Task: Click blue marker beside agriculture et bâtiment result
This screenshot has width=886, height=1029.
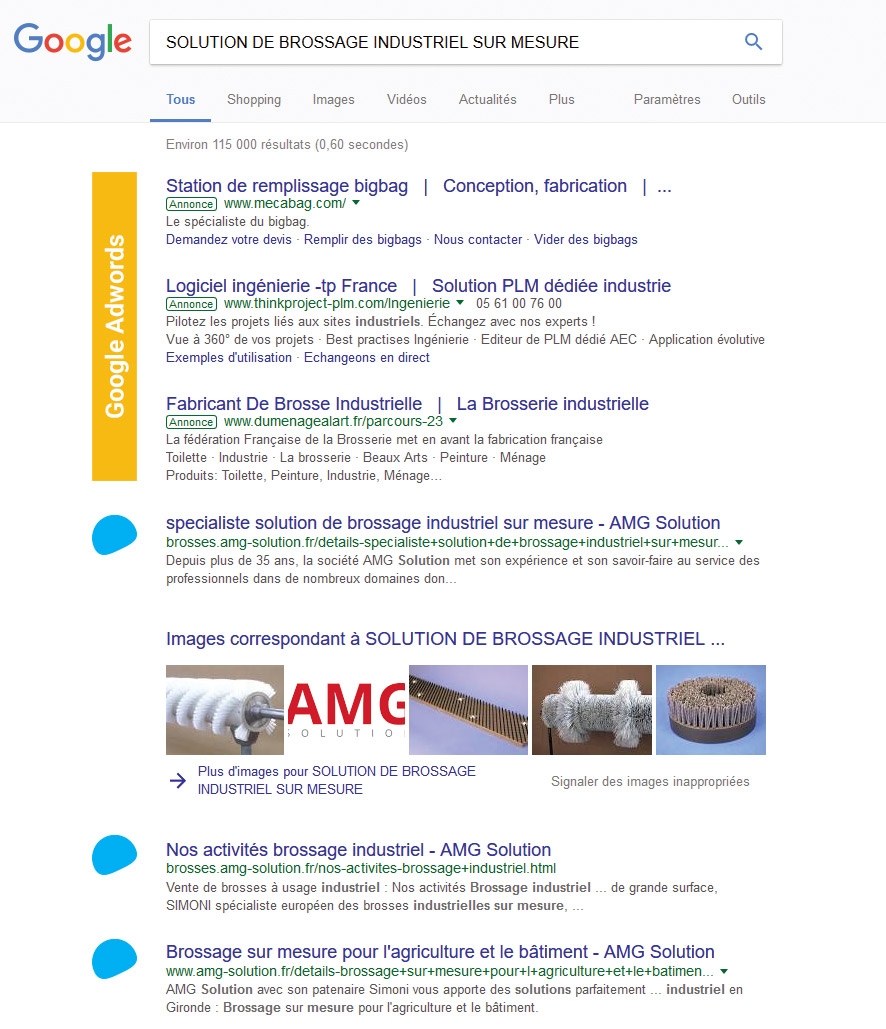Action: [114, 959]
